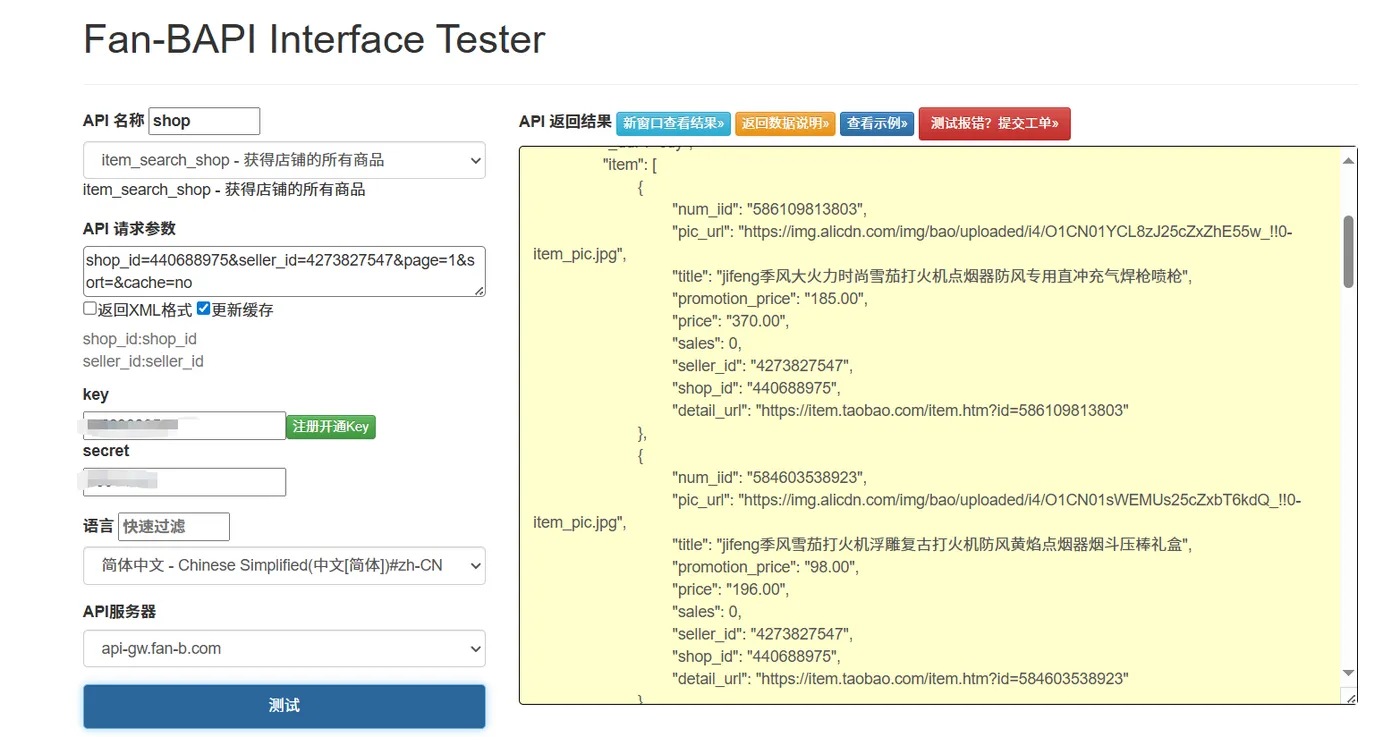Run the blue 测试 button
This screenshot has width=1400, height=737.
(284, 705)
